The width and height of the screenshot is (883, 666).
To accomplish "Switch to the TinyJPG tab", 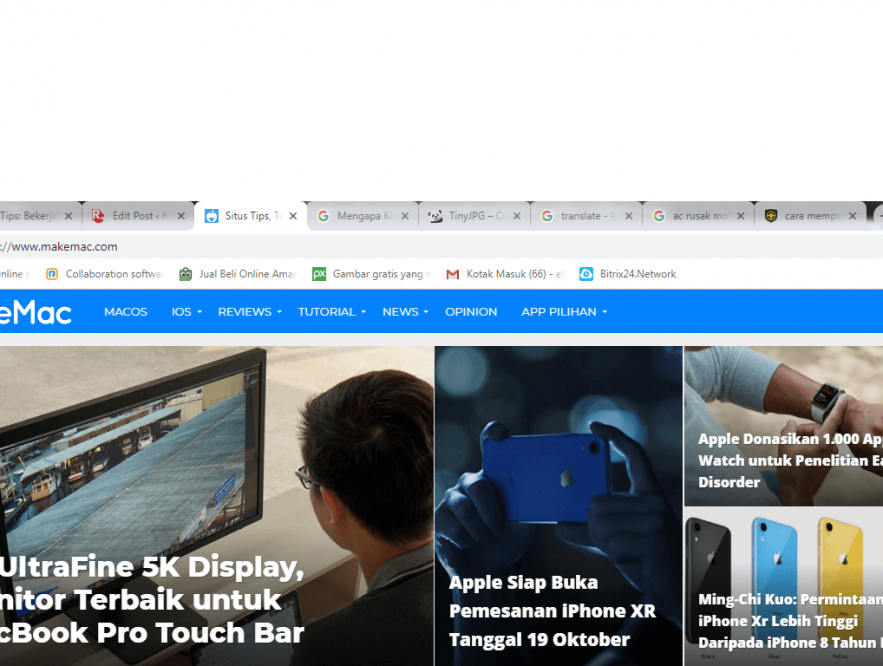I will click(474, 216).
